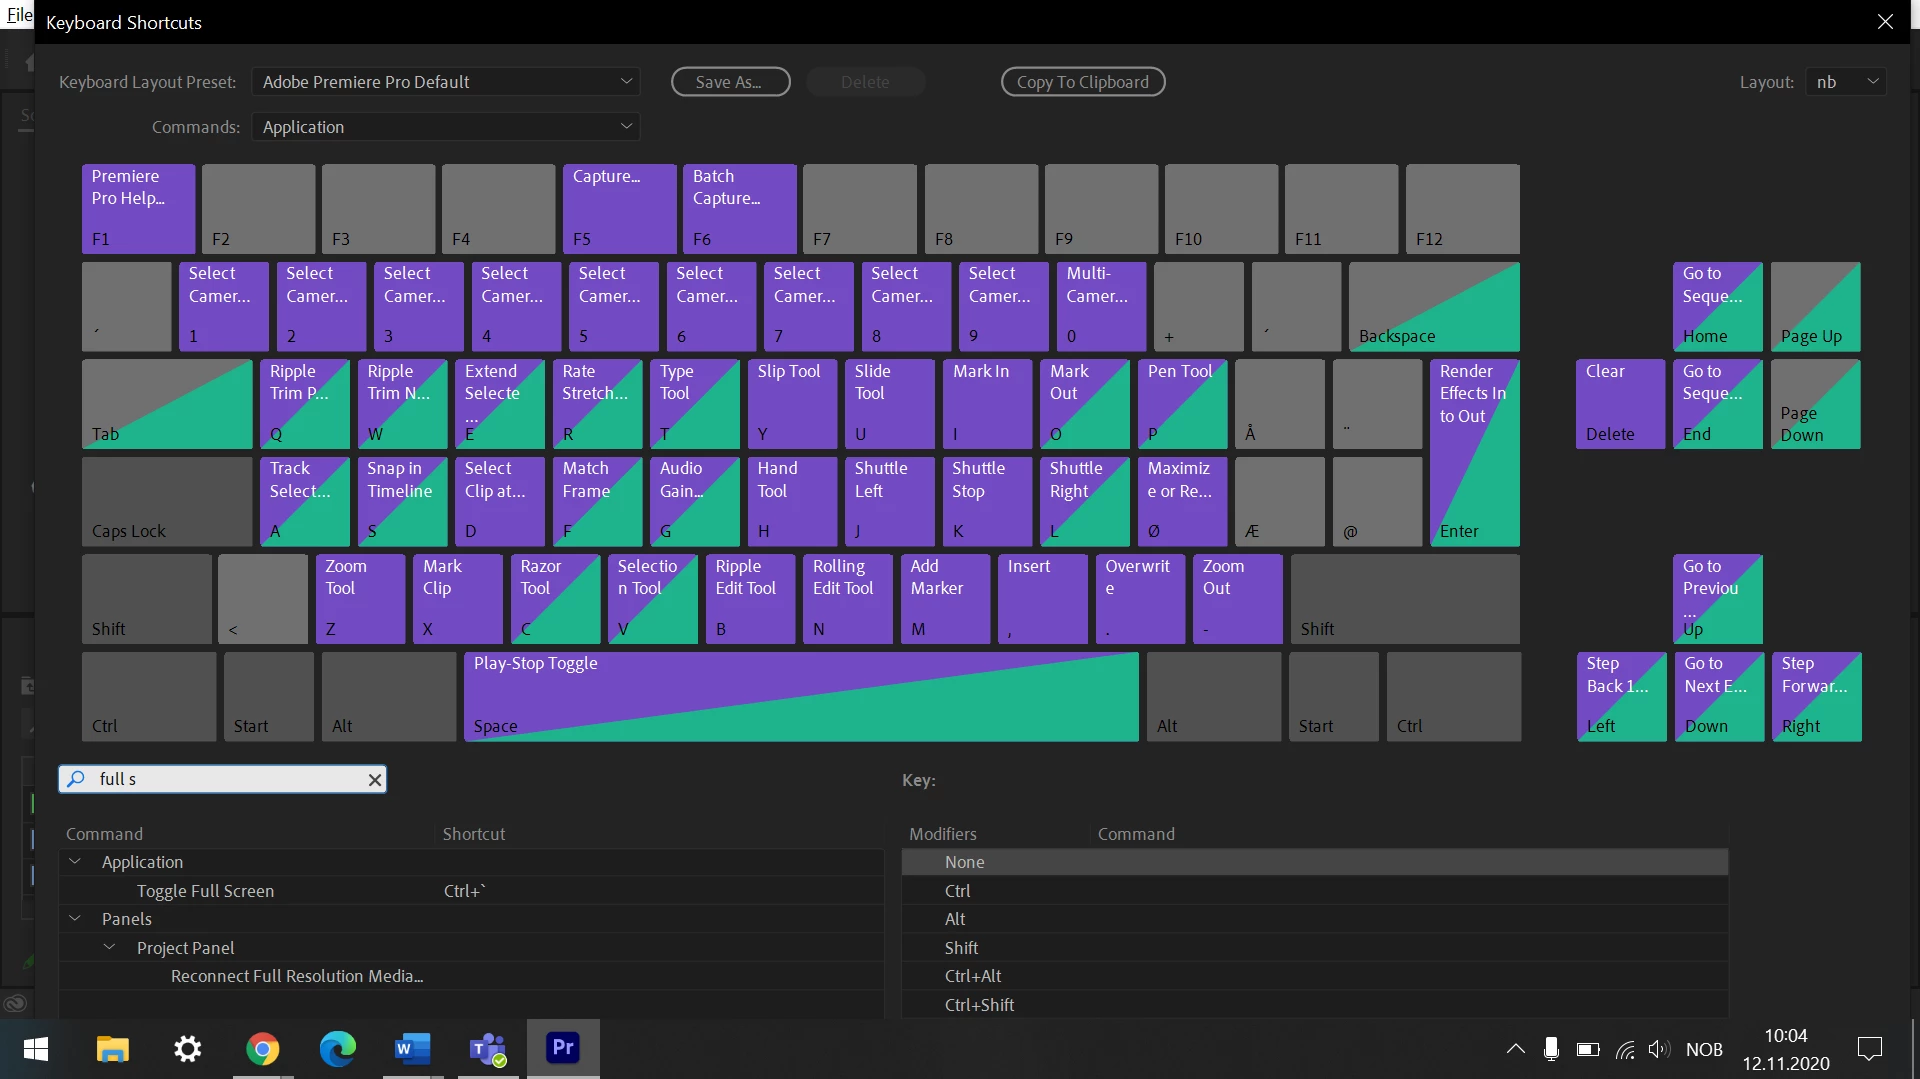Viewport: 1920px width, 1079px height.
Task: Open the Wi-Fi network flyout
Action: tap(1625, 1049)
